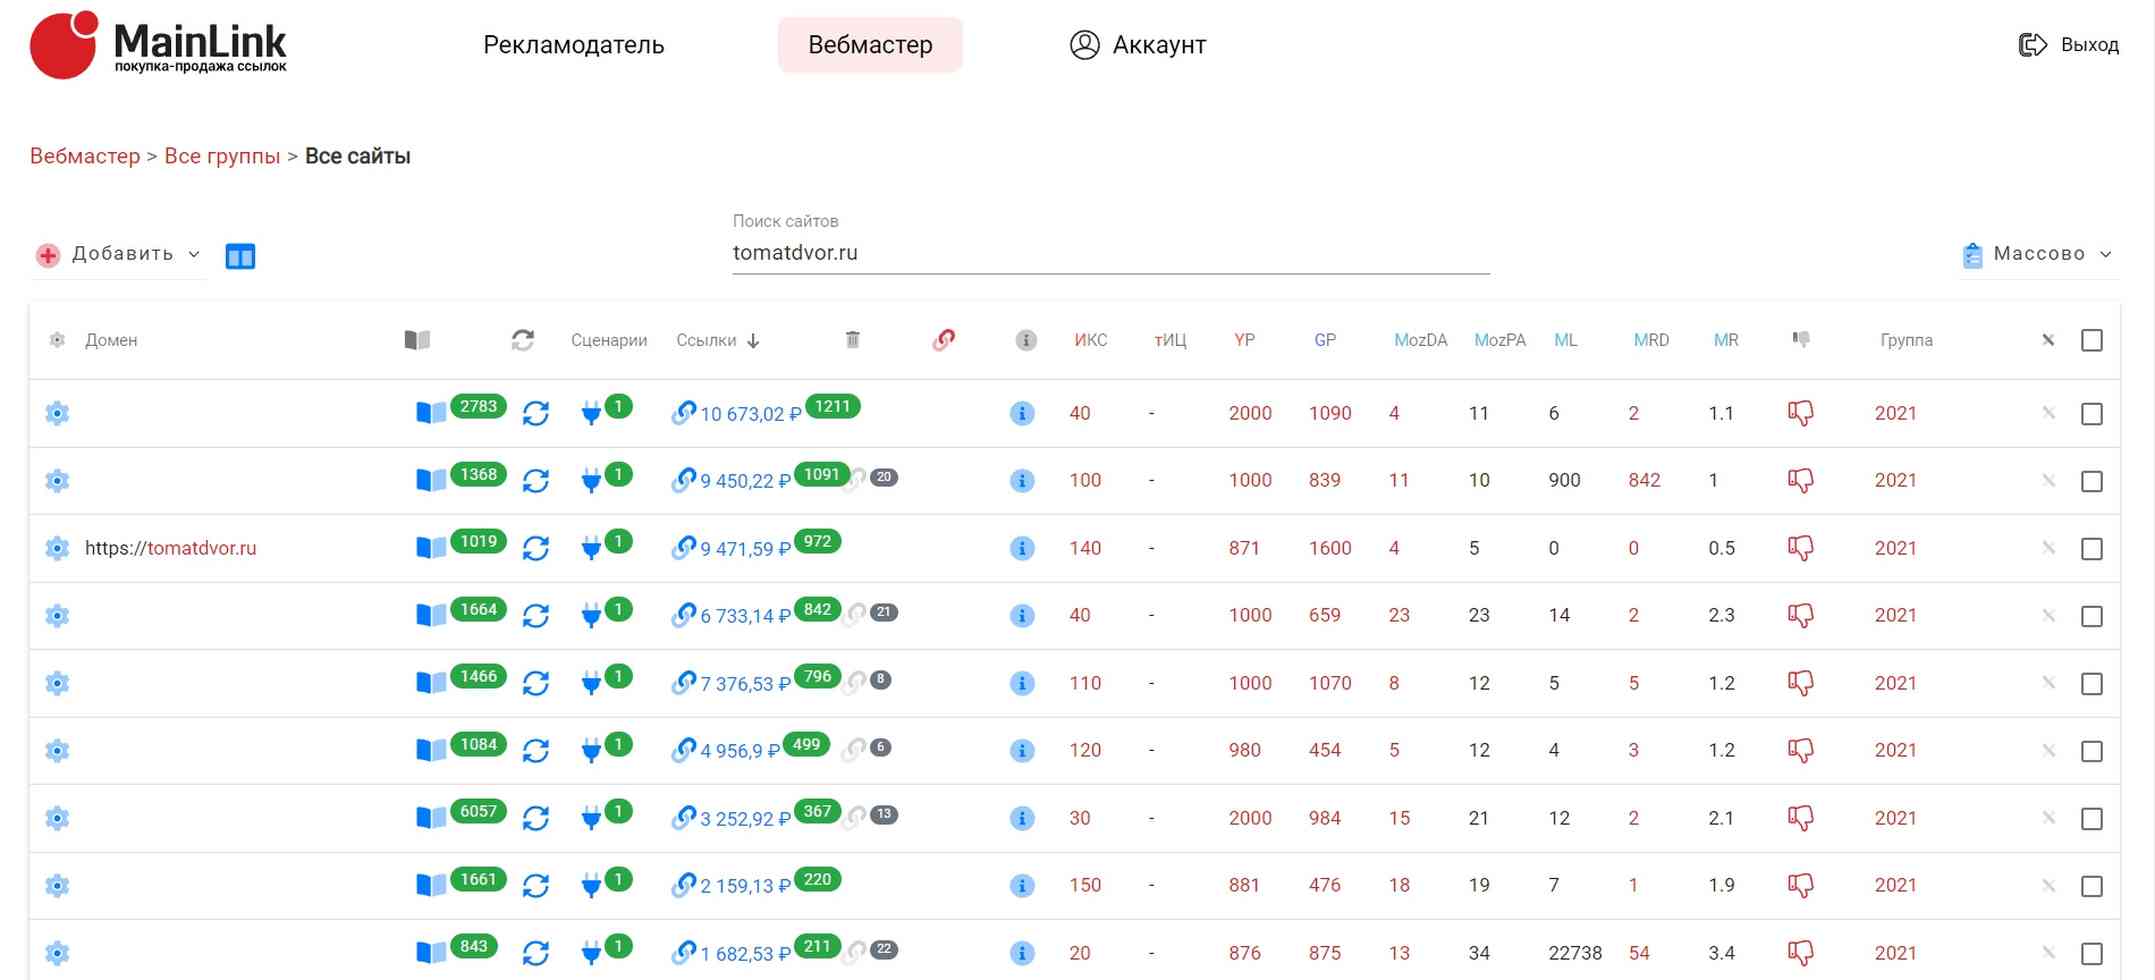Toggle the select-all checkbox in the table header
The height and width of the screenshot is (980, 2155).
click(x=2091, y=340)
